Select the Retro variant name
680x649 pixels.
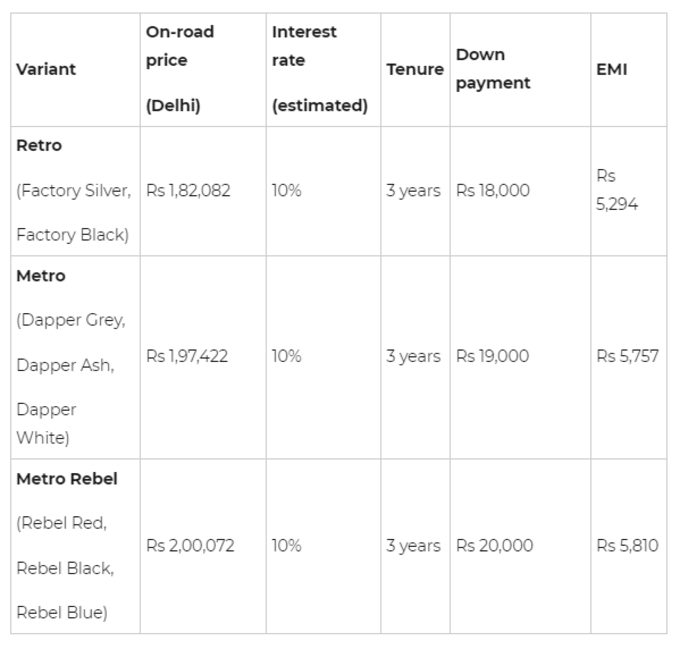click(x=39, y=145)
